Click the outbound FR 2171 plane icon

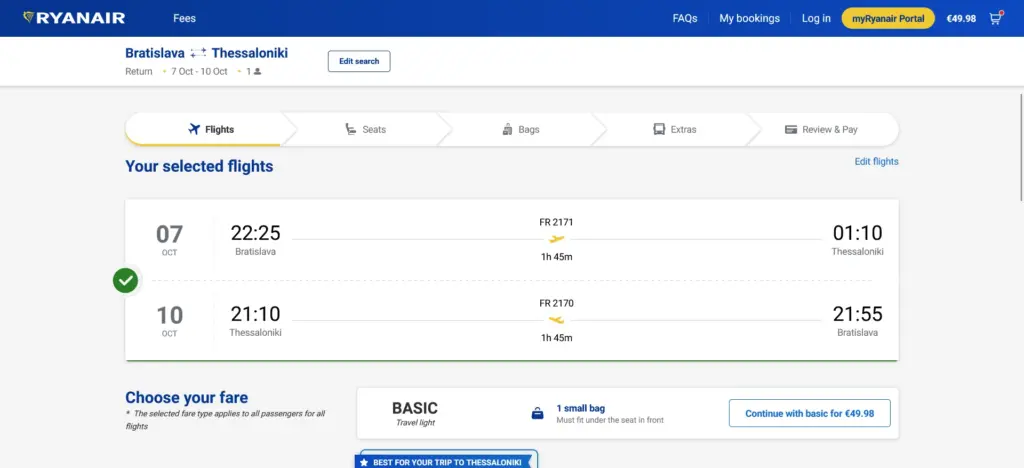(556, 240)
